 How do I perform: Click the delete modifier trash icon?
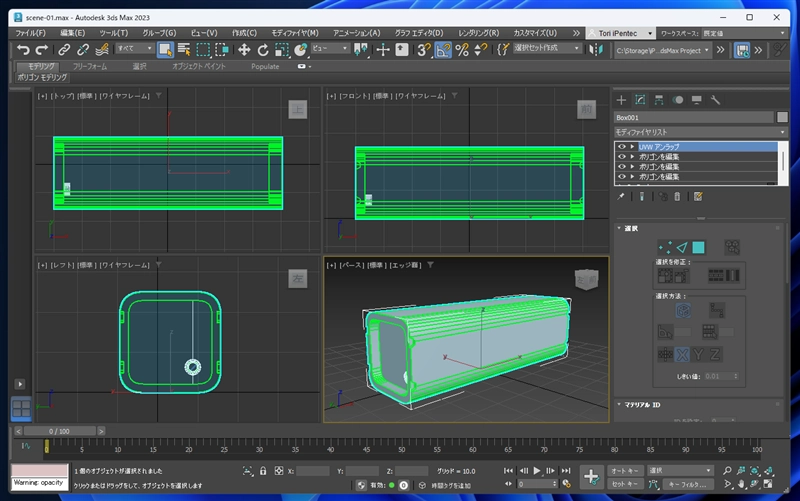click(x=677, y=197)
